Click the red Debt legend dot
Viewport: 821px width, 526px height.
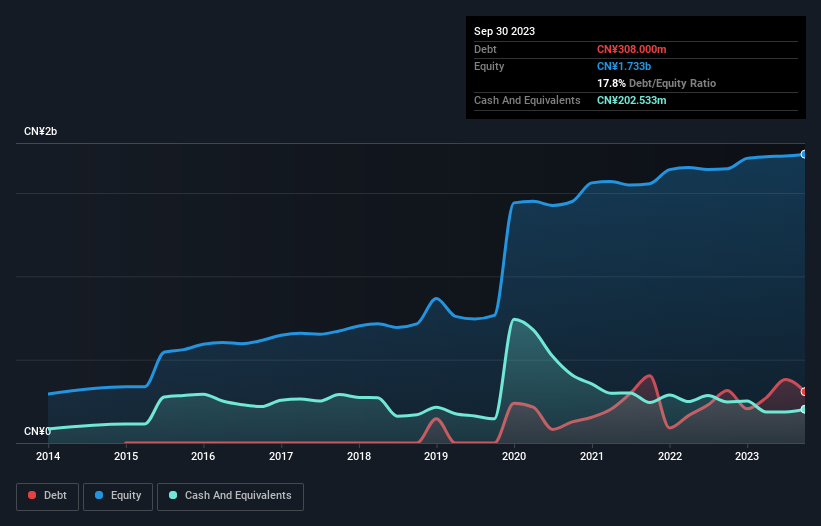pyautogui.click(x=32, y=495)
